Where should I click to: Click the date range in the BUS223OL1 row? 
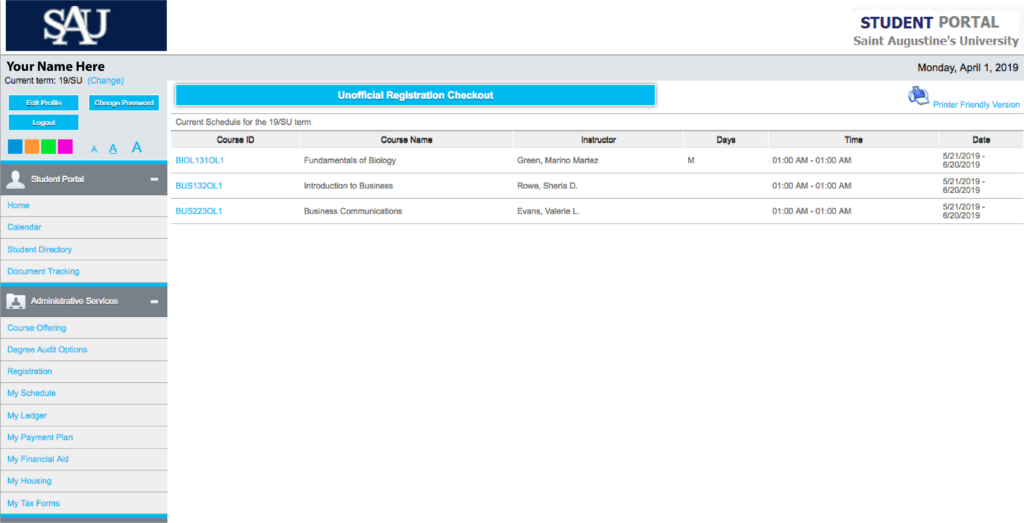pyautogui.click(x=964, y=211)
